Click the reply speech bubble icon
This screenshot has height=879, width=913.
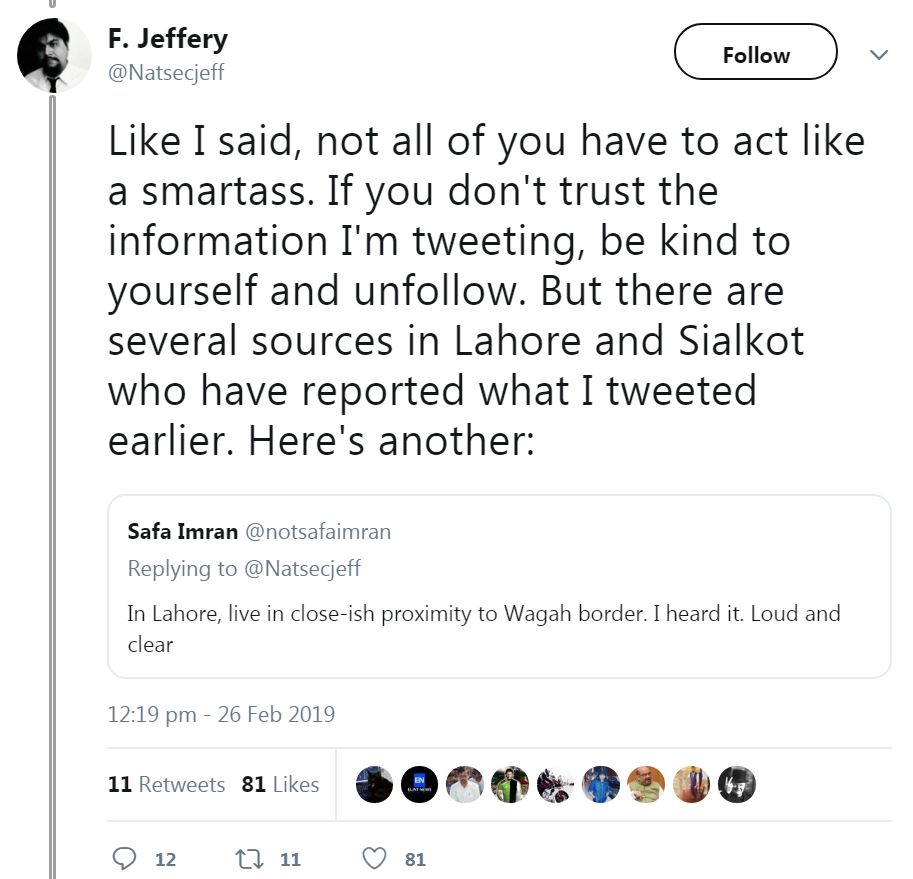tap(125, 858)
